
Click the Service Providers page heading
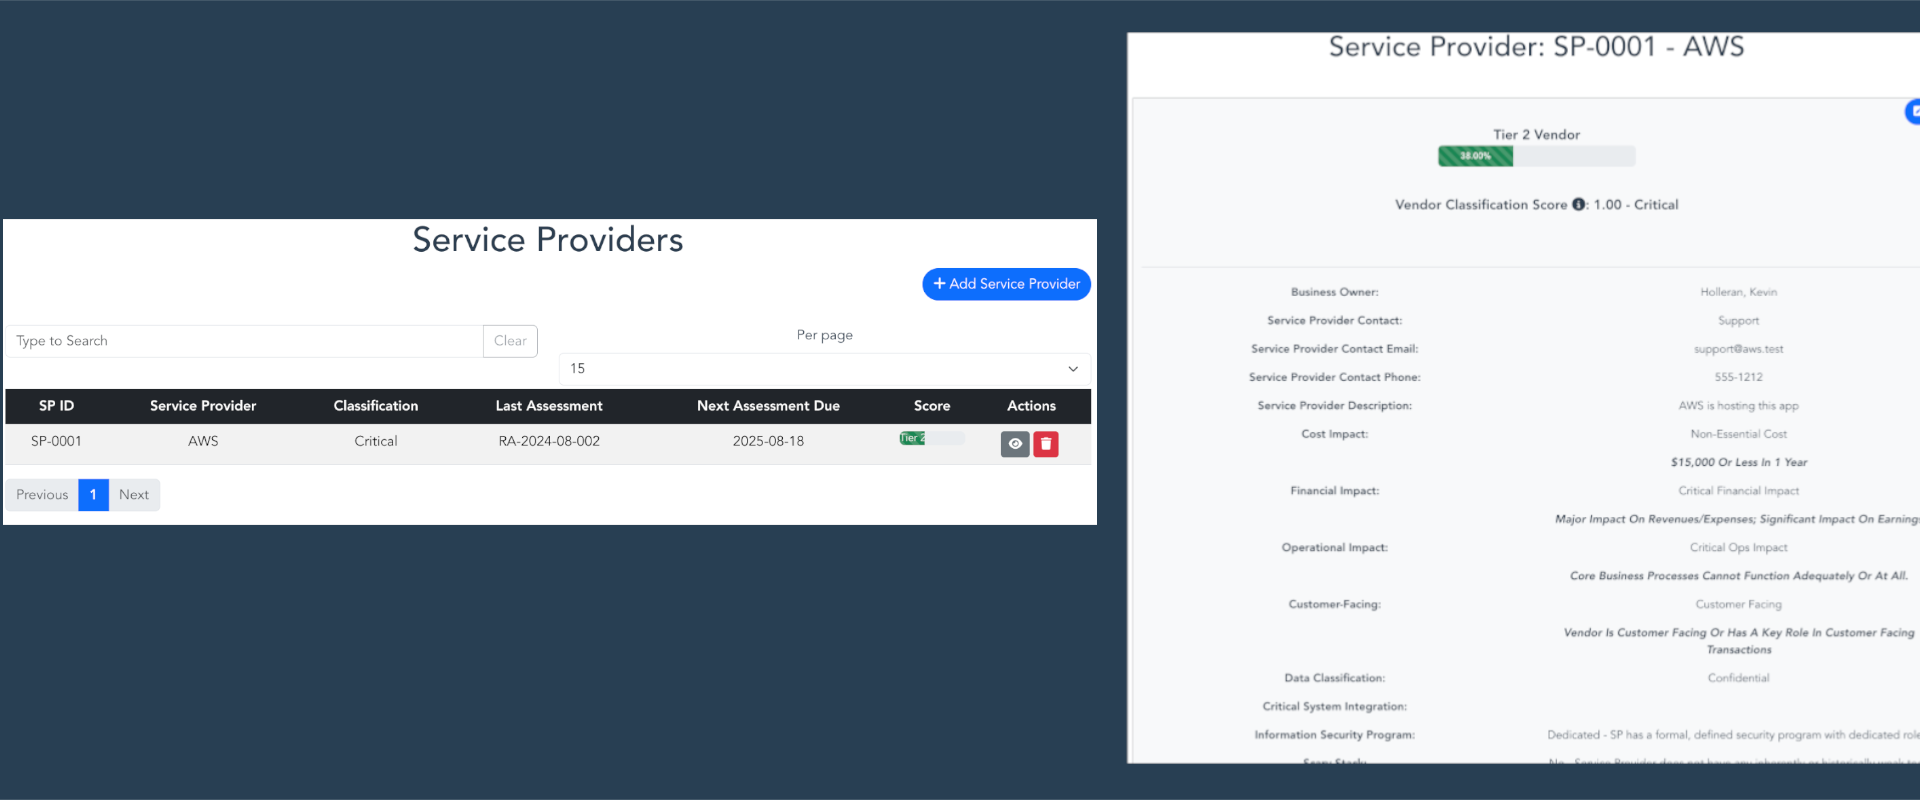(548, 240)
